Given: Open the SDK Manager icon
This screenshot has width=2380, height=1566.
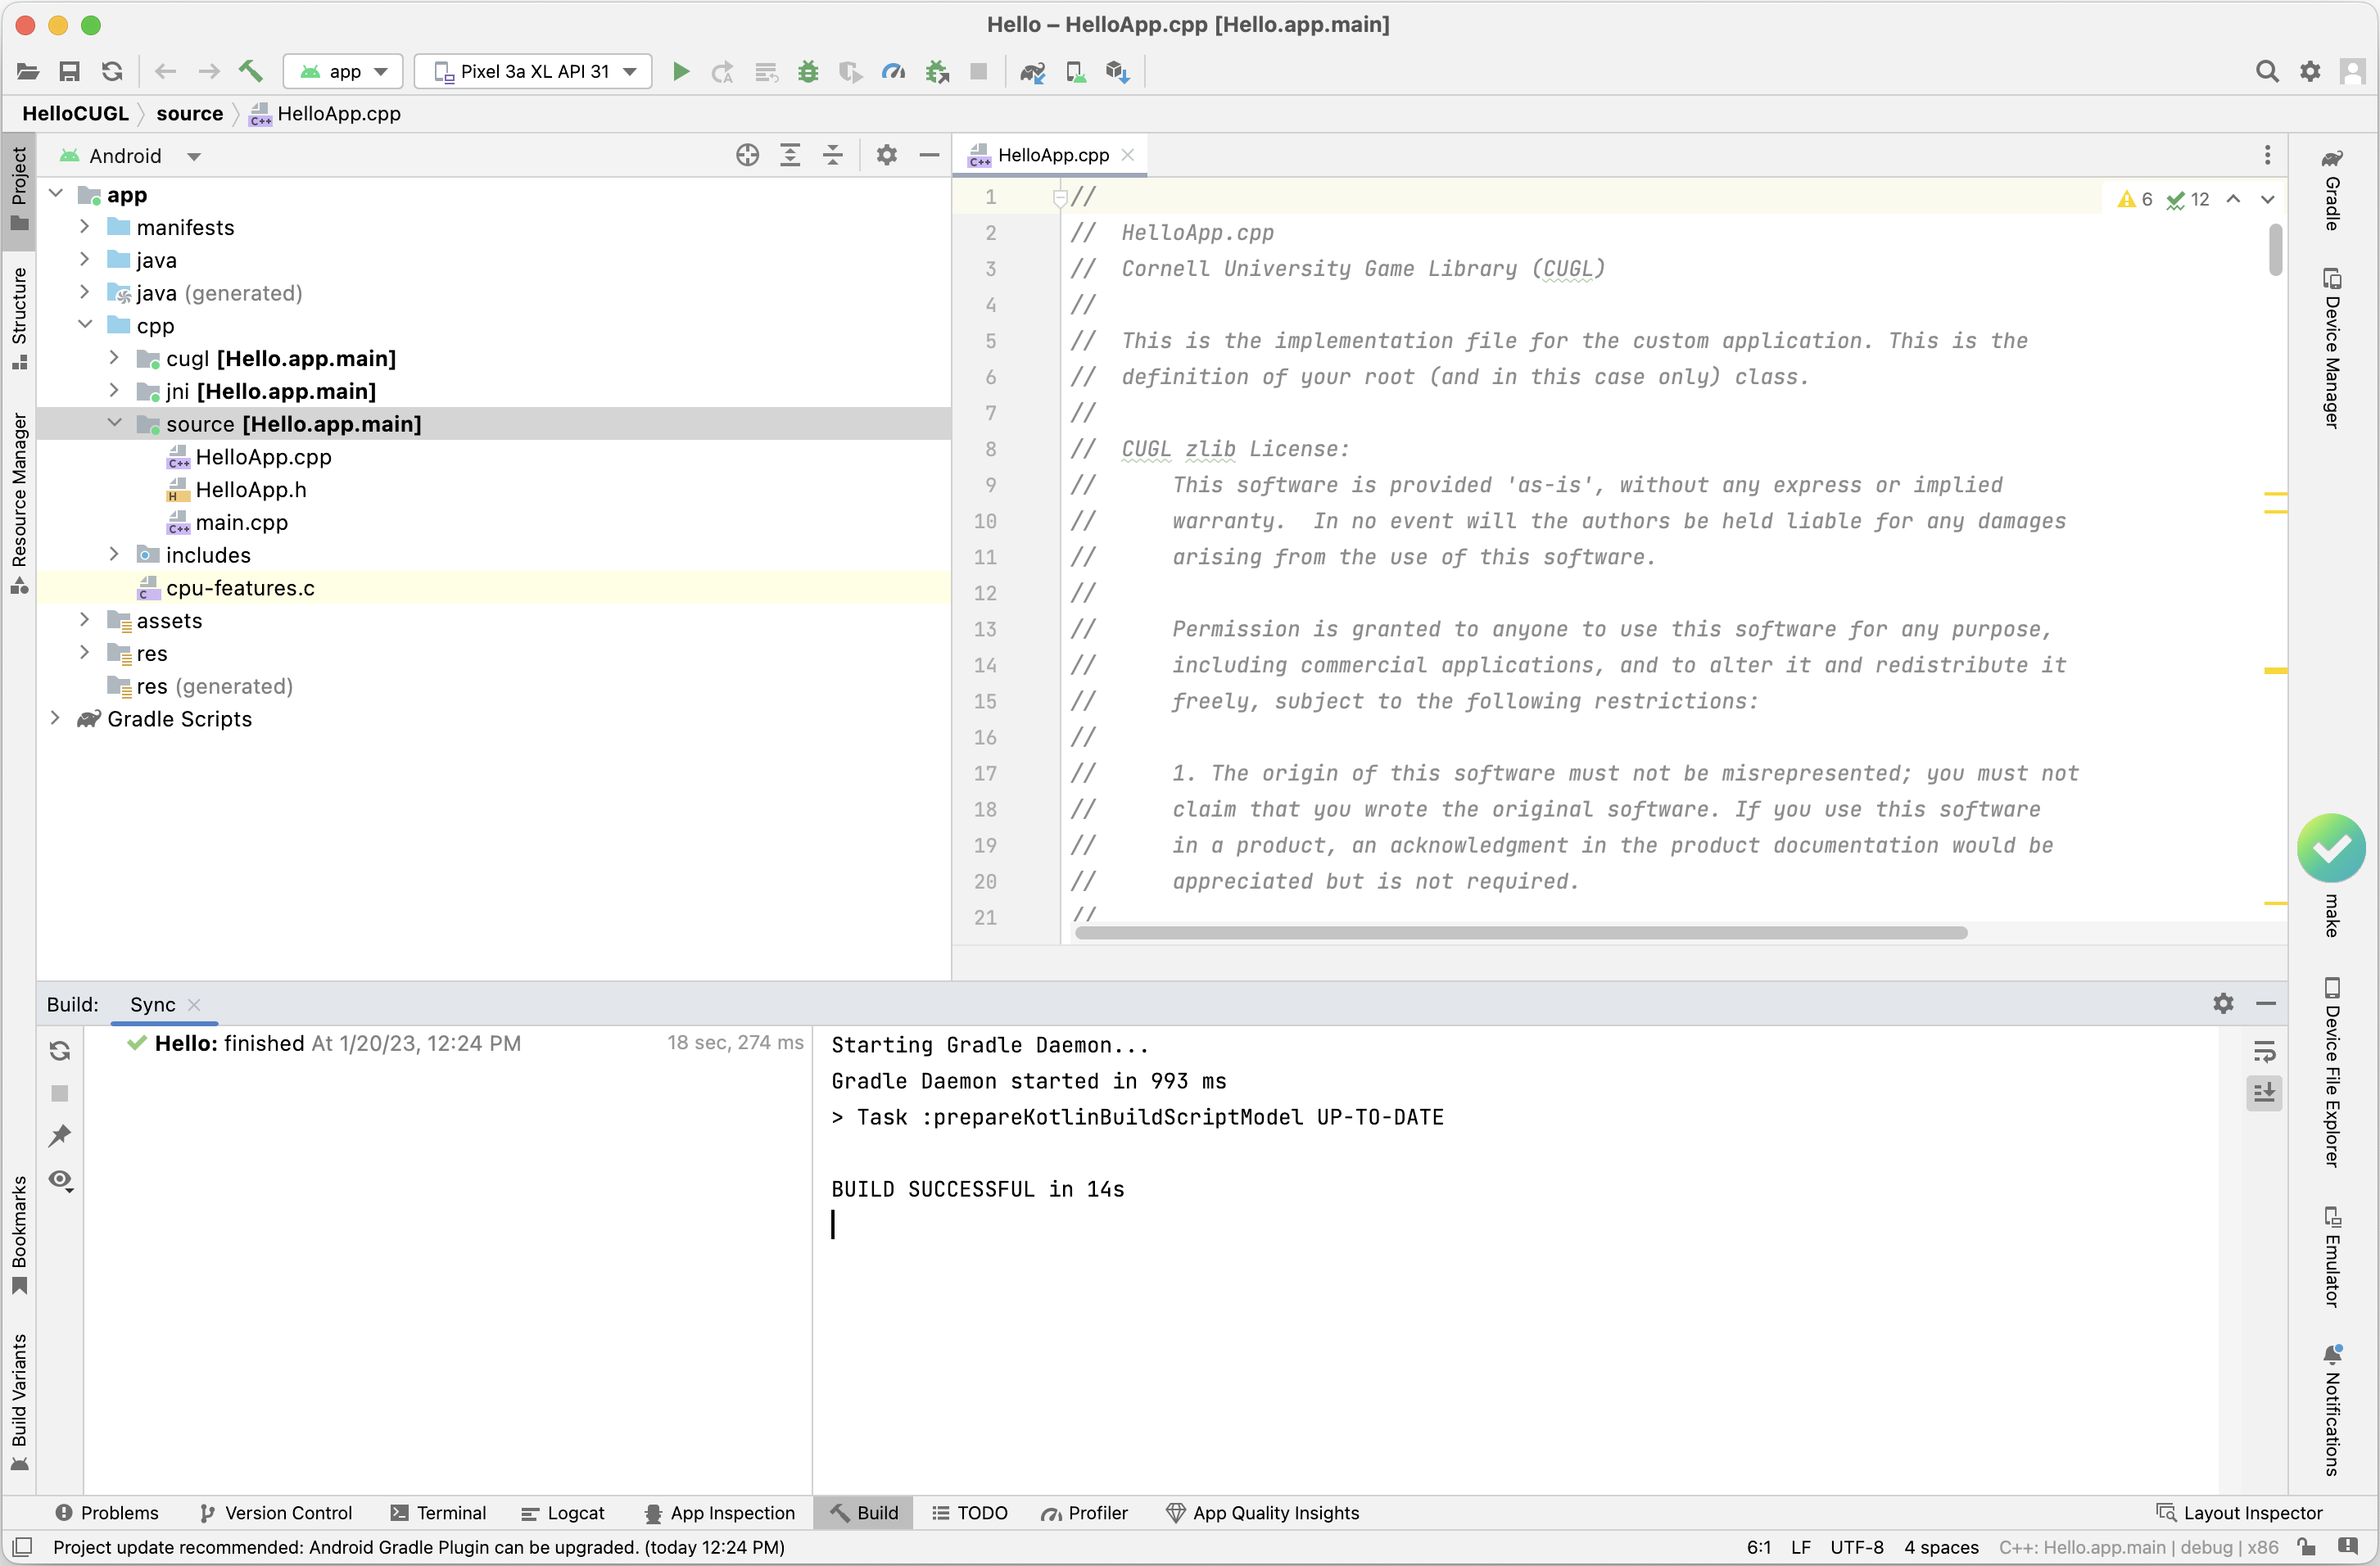Looking at the screenshot, I should 1117,71.
